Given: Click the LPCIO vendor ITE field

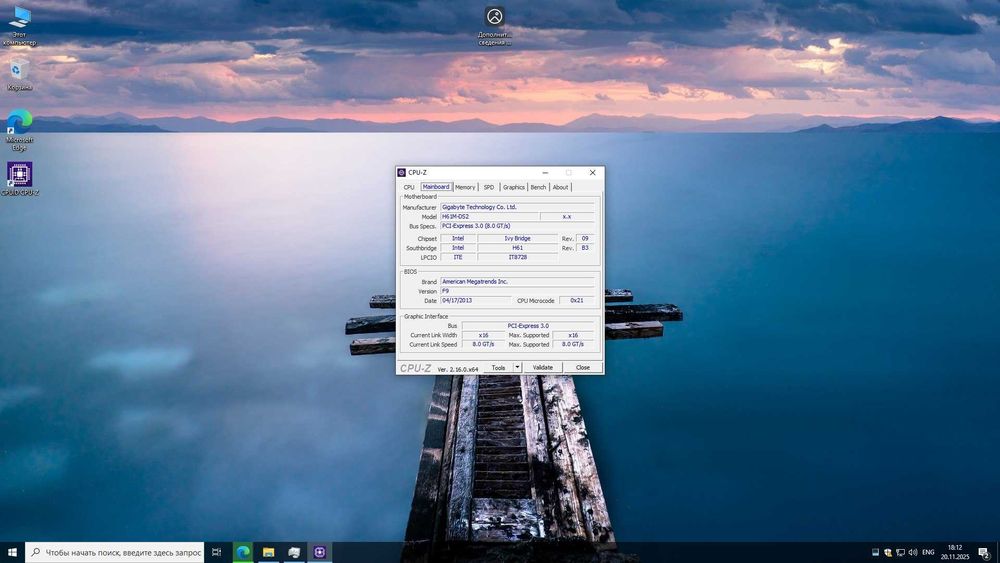Looking at the screenshot, I should tap(458, 258).
